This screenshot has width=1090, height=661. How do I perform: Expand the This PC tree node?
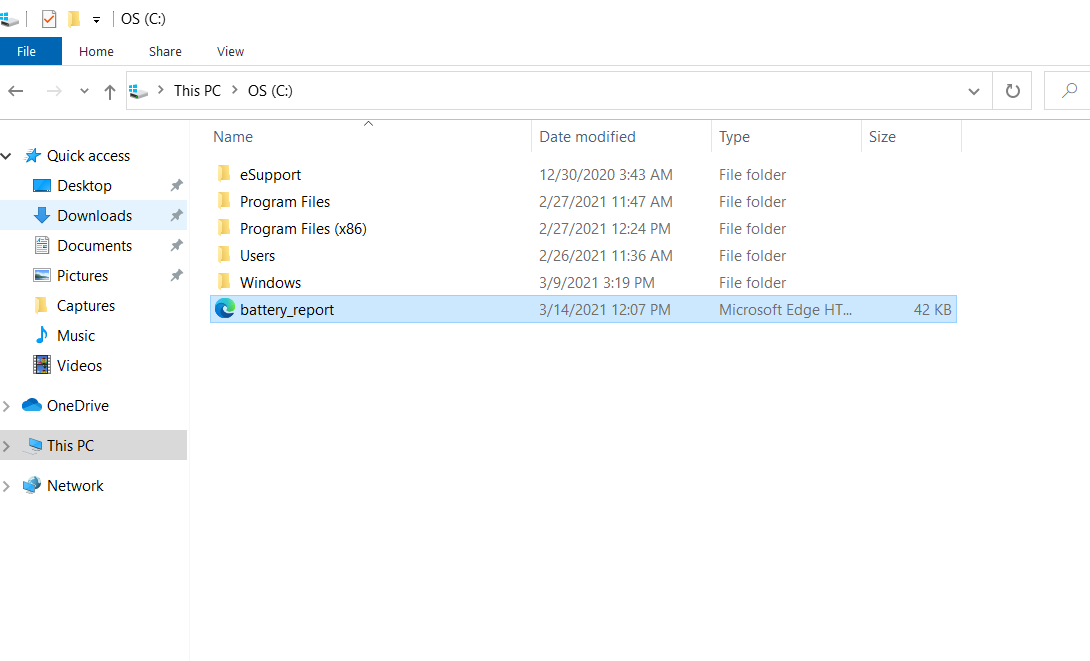(6, 446)
